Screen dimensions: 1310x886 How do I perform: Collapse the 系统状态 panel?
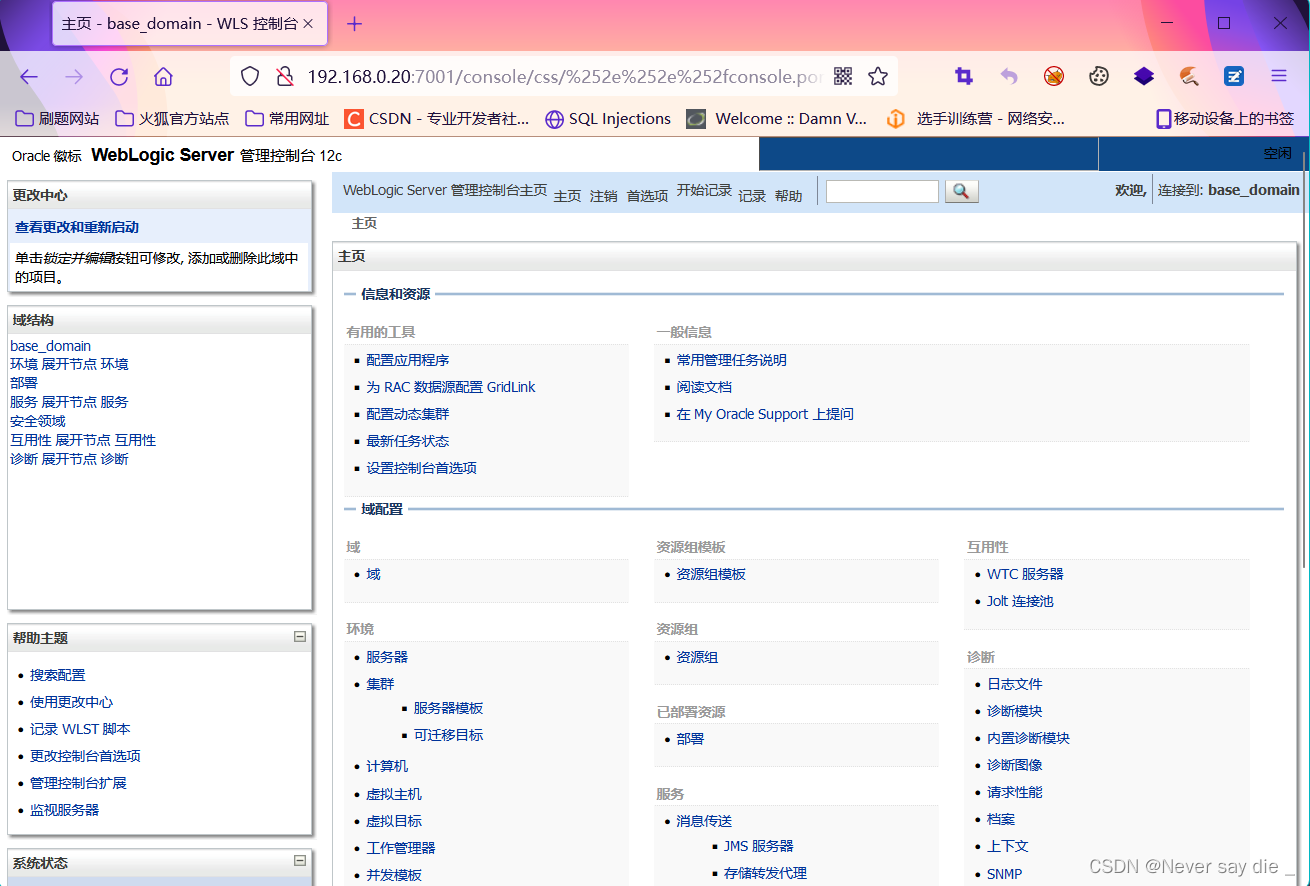tap(299, 860)
